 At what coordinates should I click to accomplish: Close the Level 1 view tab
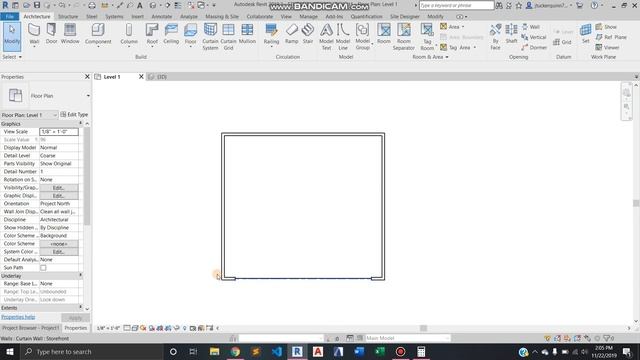pyautogui.click(x=141, y=77)
